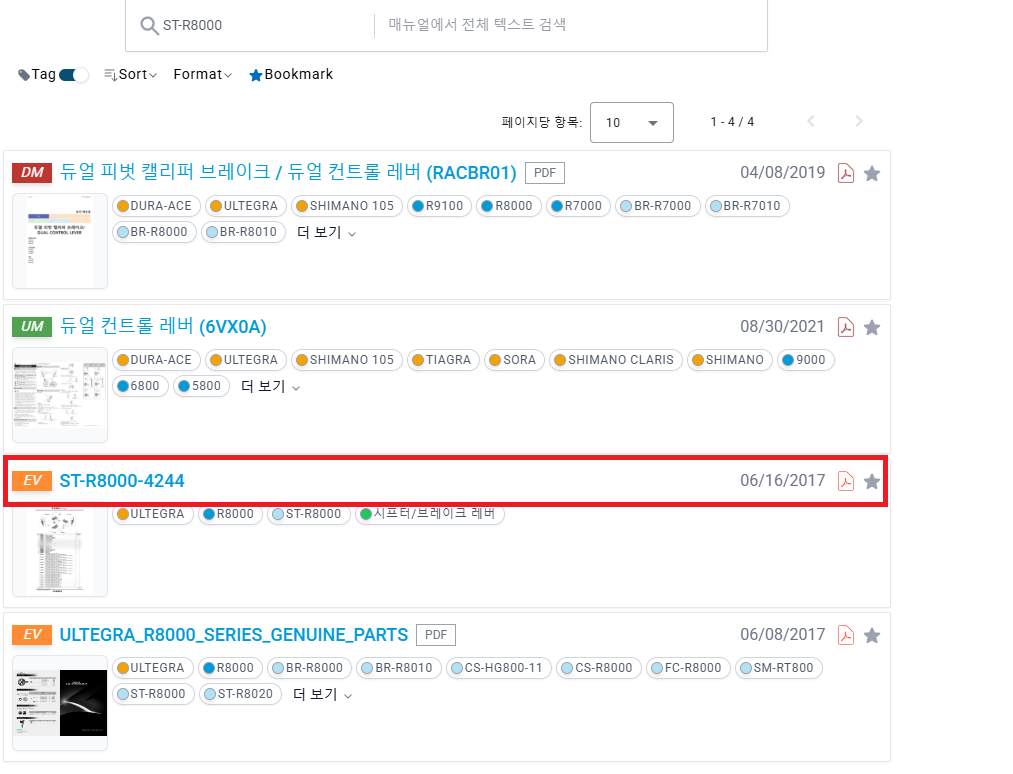The width and height of the screenshot is (1013, 774).
Task: Click the DM badge on RACBR01 row
Action: point(32,173)
